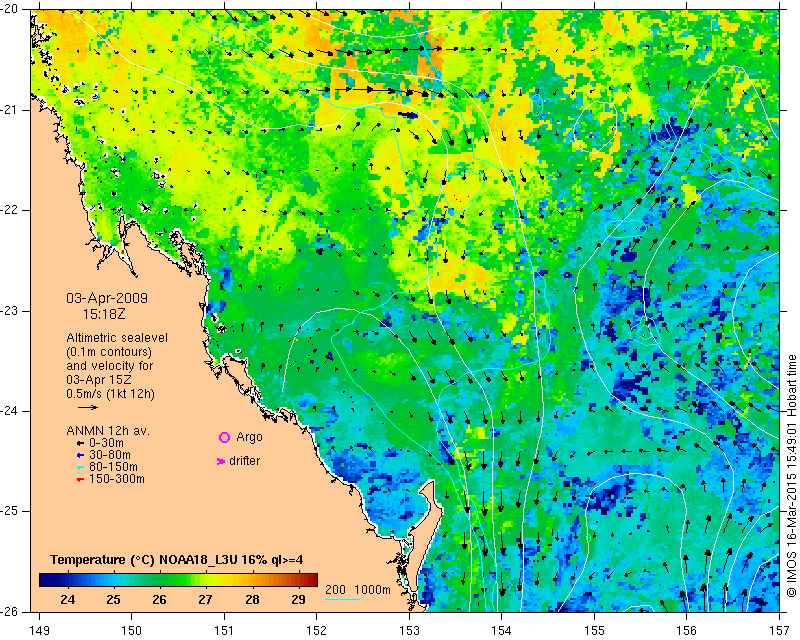Viewport: 800px width, 640px height.
Task: Click the 'drifter' legend label
Action: coord(244,461)
